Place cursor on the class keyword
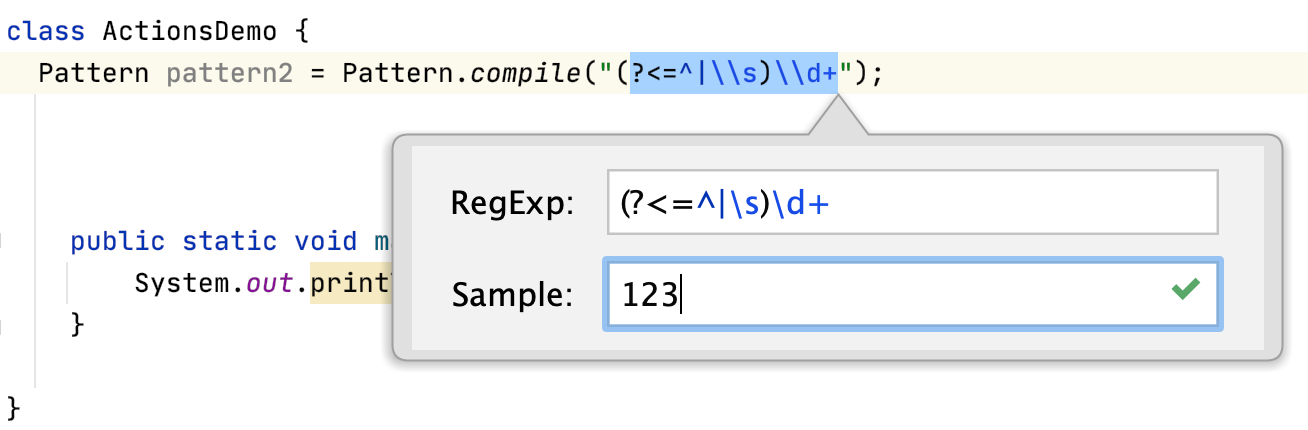This screenshot has width=1308, height=430. (46, 31)
